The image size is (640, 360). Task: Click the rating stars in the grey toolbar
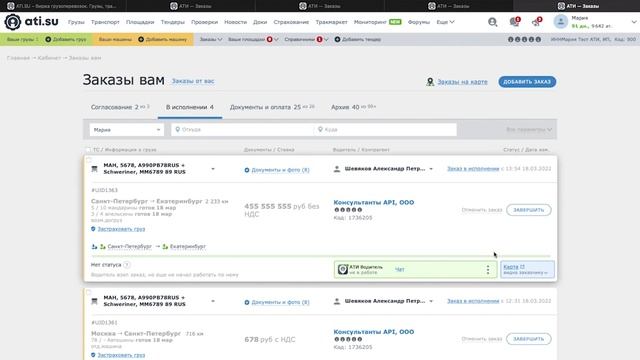[524, 40]
